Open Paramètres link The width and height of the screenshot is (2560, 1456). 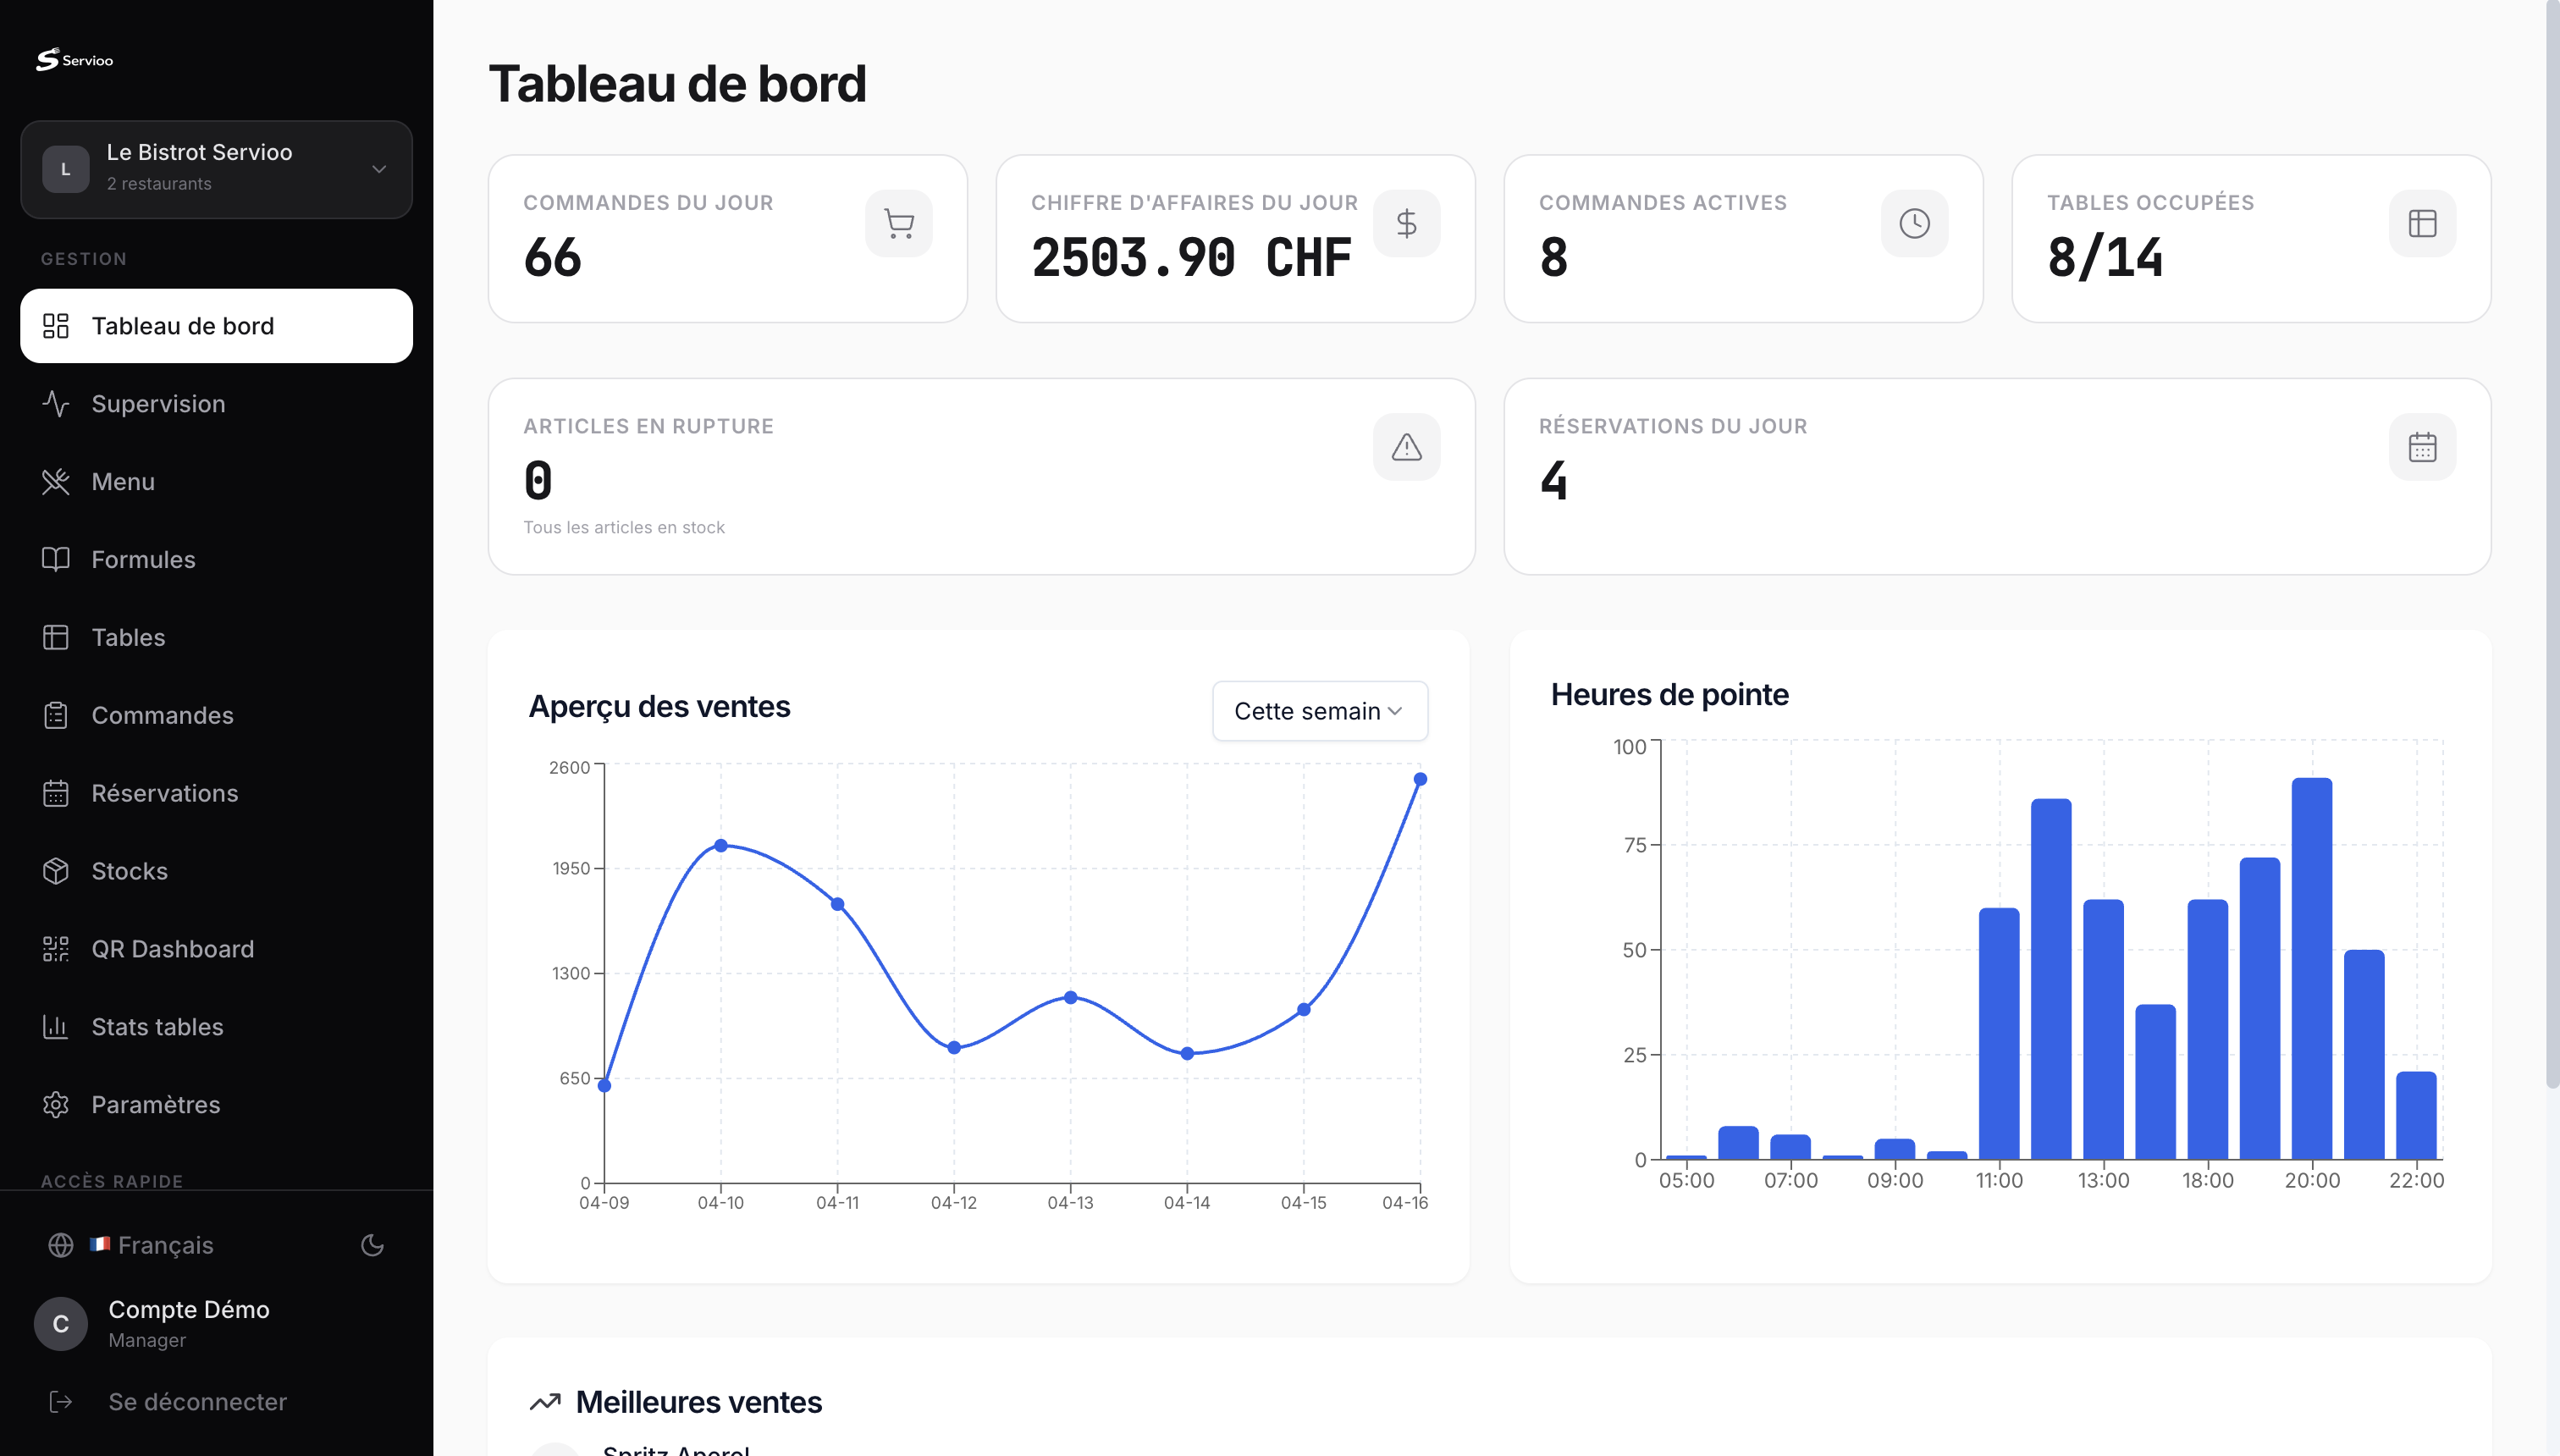tap(216, 1105)
